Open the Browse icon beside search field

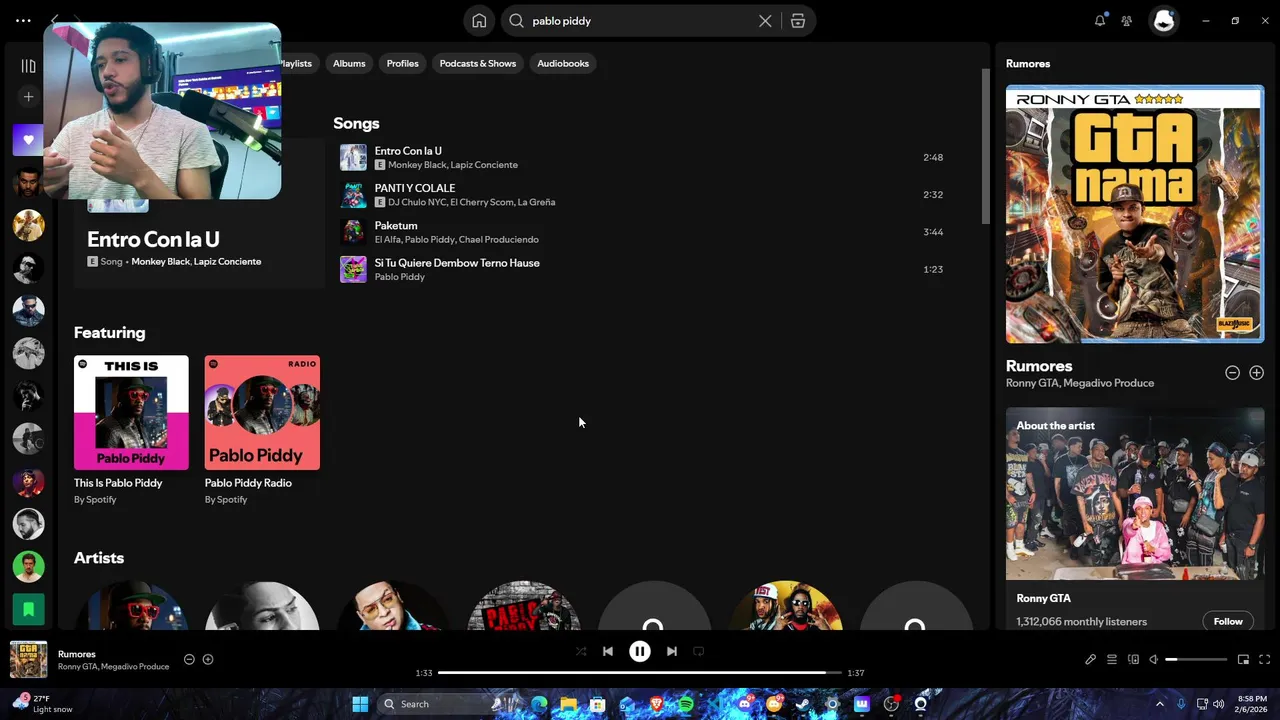tap(798, 21)
